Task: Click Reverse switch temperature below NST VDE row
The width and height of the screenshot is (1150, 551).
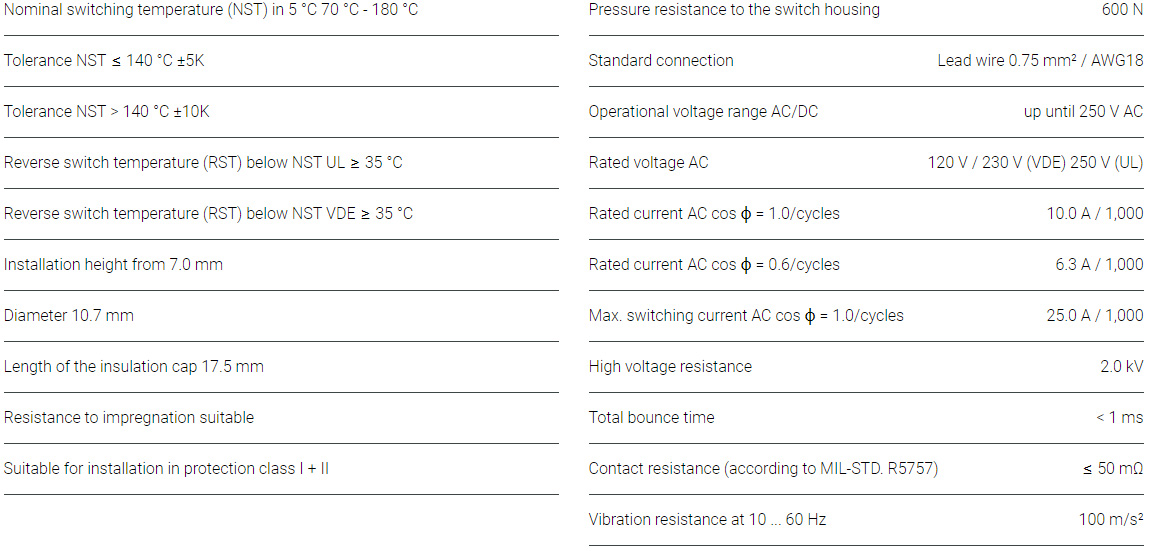Action: point(208,214)
